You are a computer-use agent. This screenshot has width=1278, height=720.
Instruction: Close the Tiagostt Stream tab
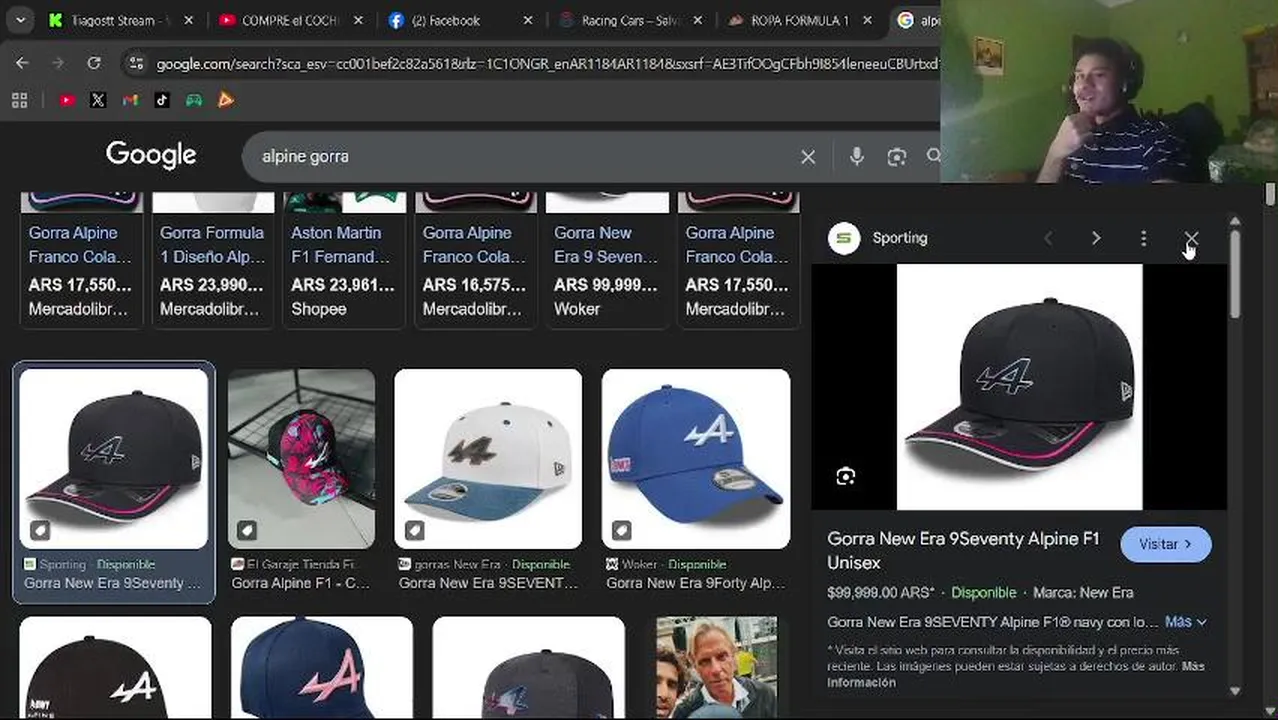point(188,20)
